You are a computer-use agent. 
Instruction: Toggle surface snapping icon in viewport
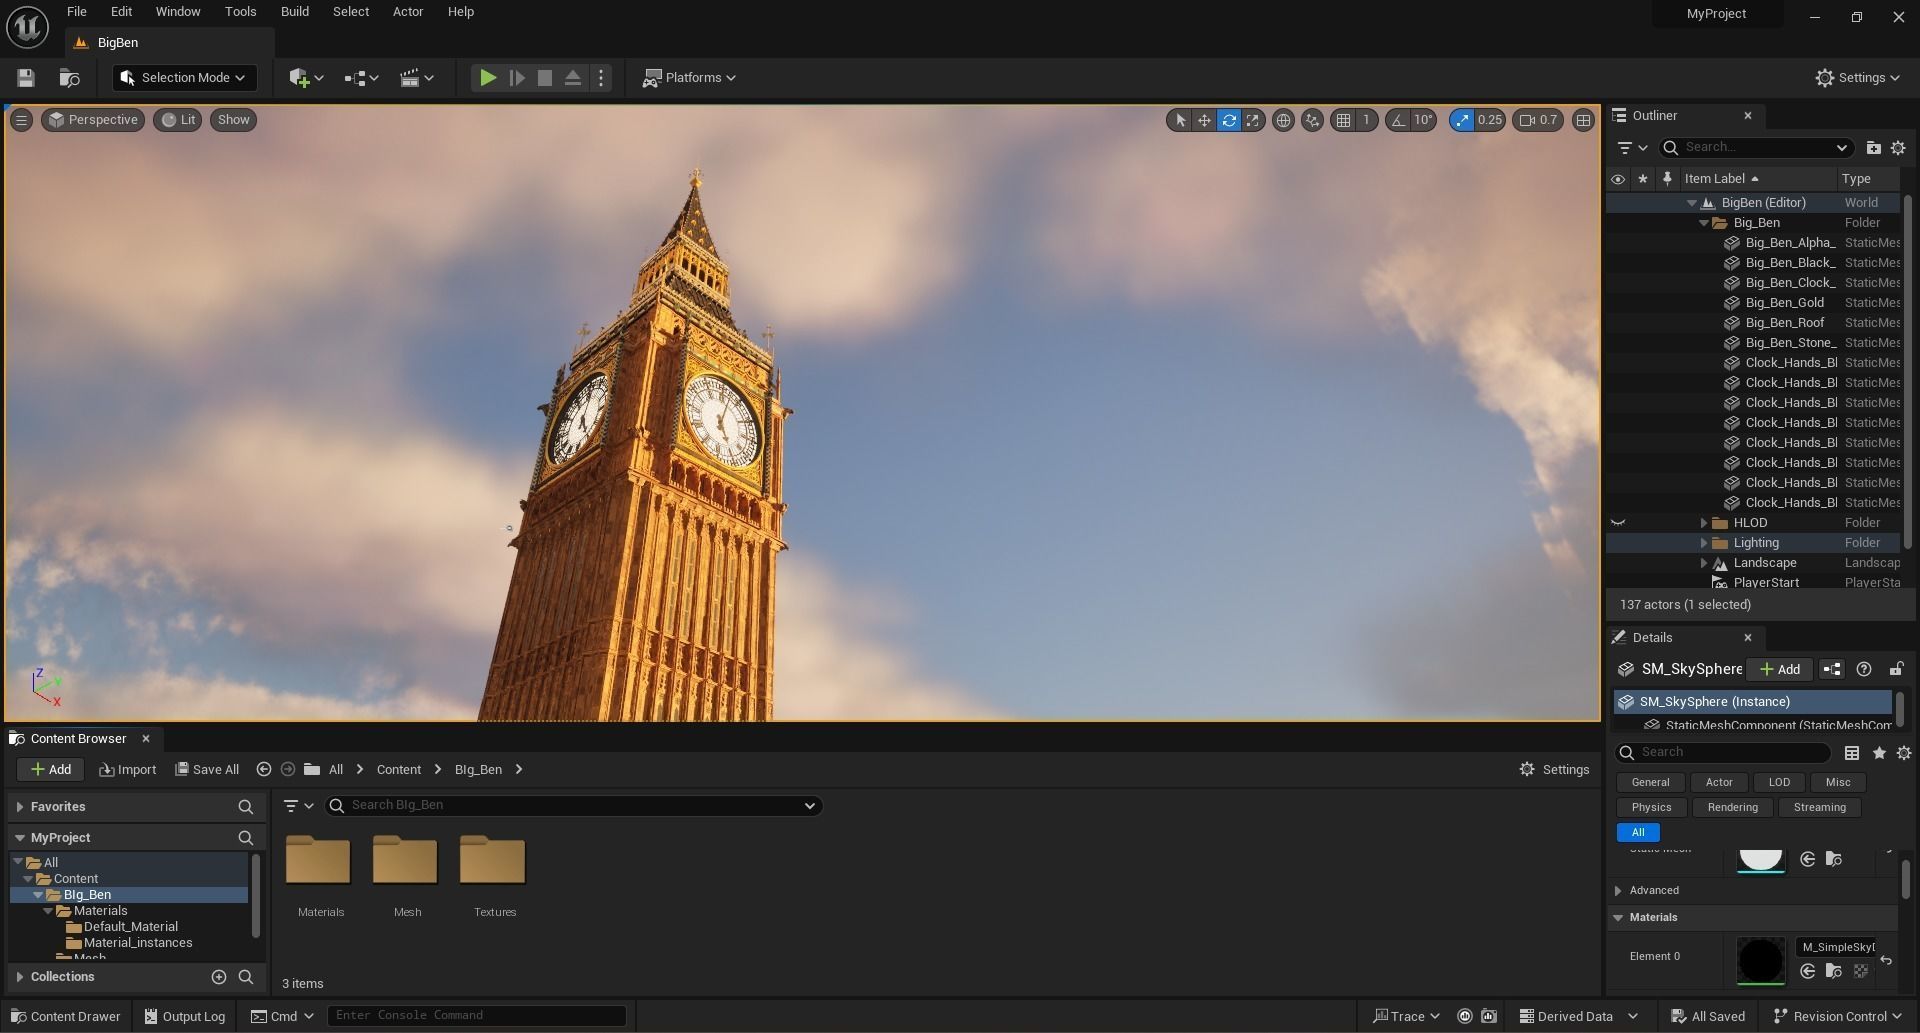pyautogui.click(x=1313, y=120)
